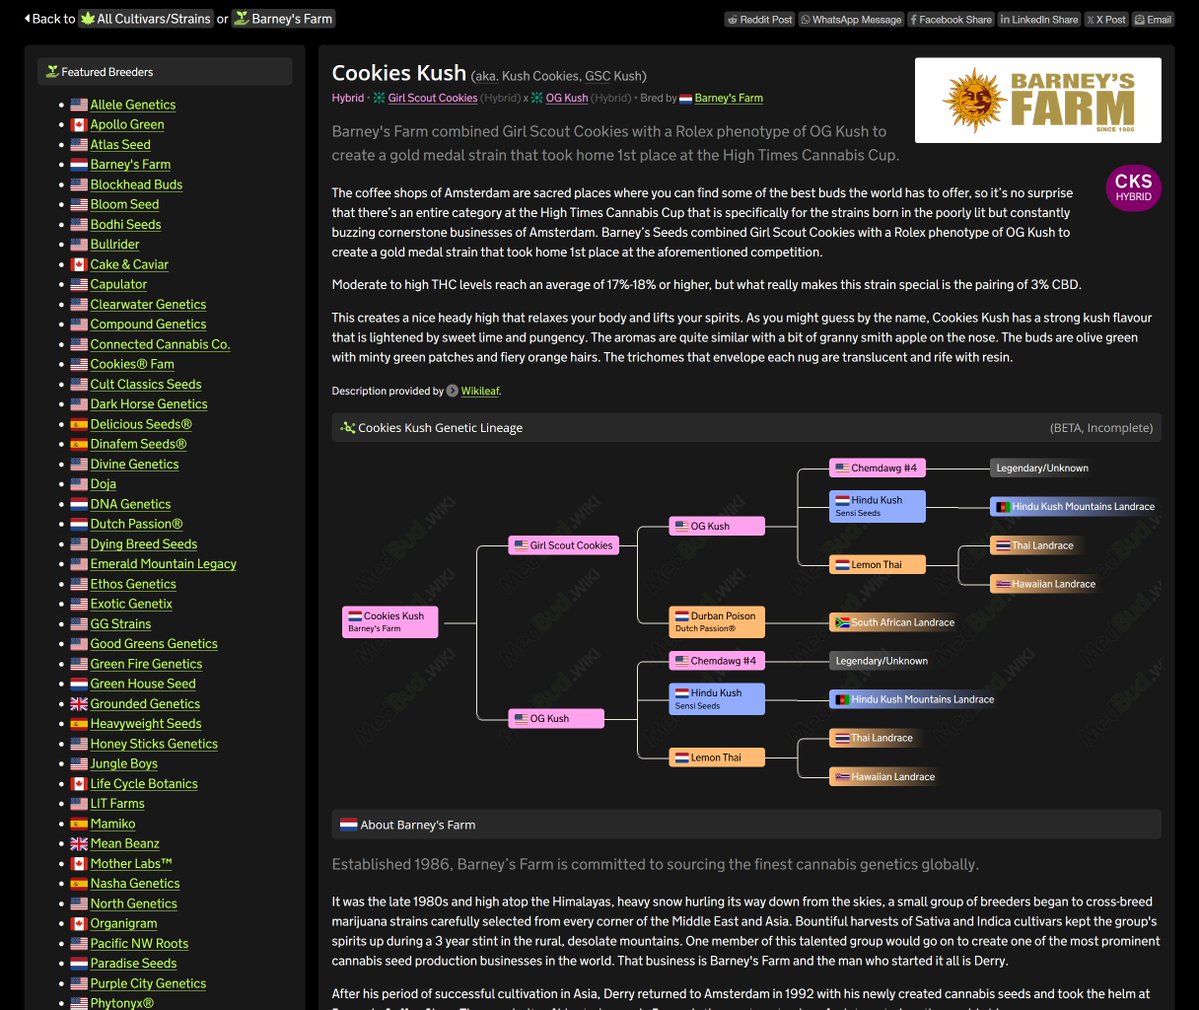Screen dimensions: 1199x1010
Task: Open Allele Genetics breeder page
Action: (x=133, y=105)
